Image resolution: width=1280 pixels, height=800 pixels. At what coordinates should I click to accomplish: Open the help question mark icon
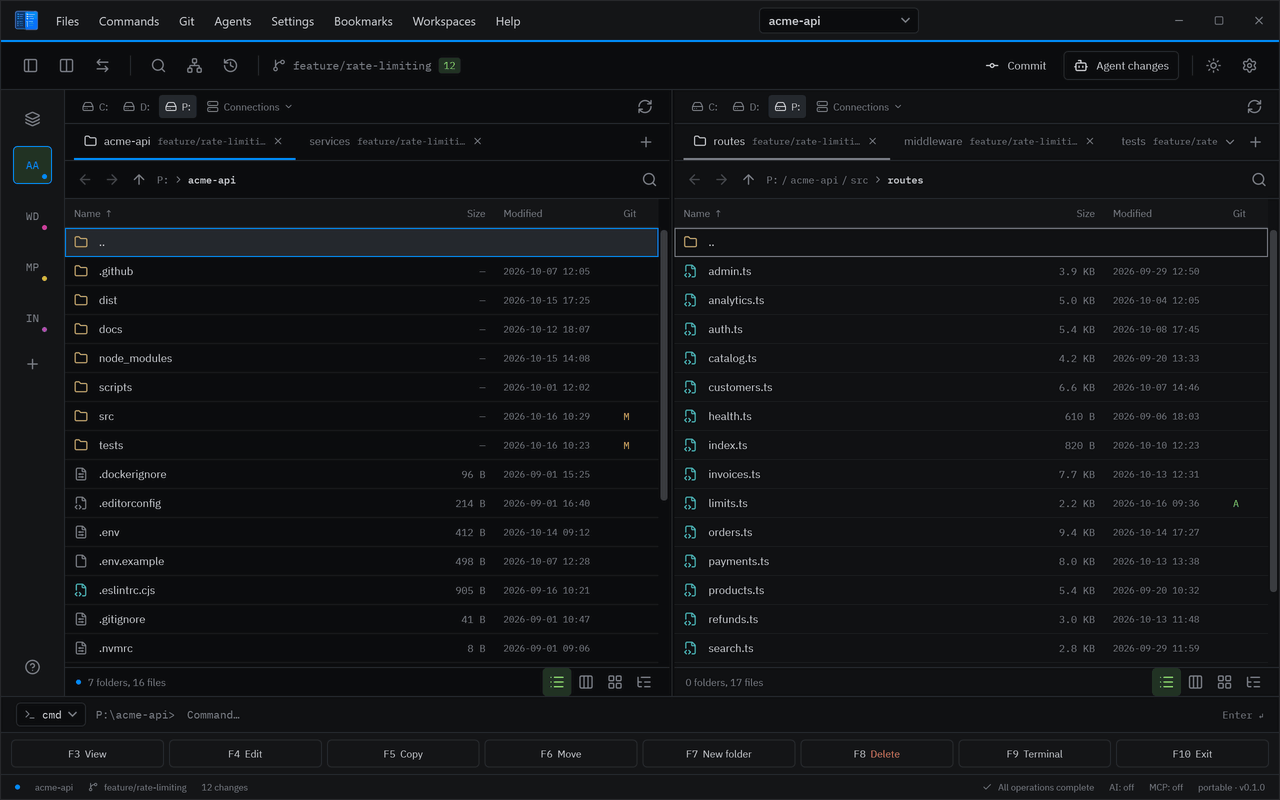click(x=33, y=667)
